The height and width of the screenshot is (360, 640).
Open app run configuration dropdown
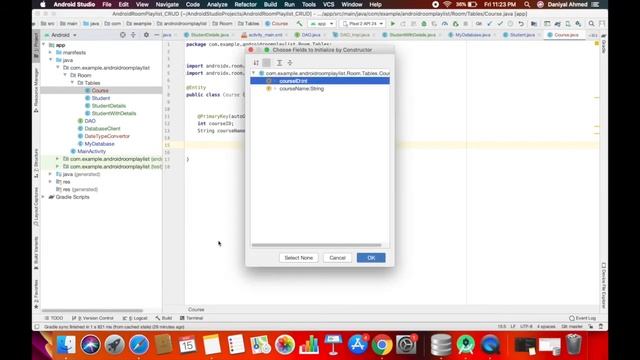pos(322,24)
